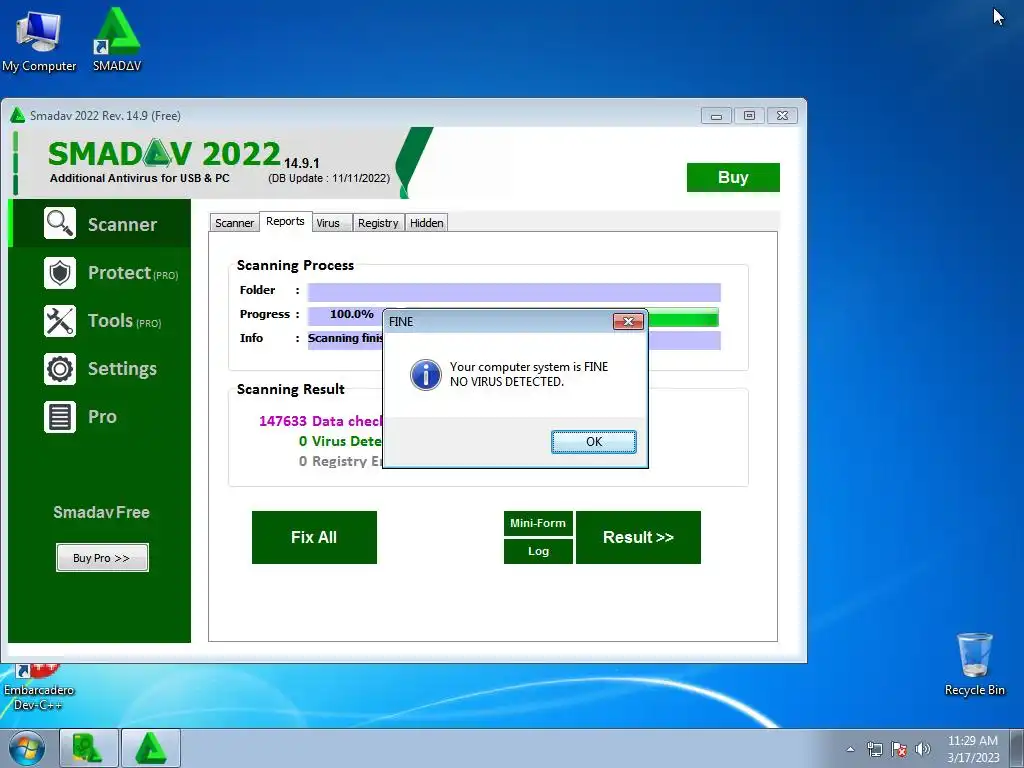
Task: Switch to the Reports tab
Action: [x=285, y=221]
